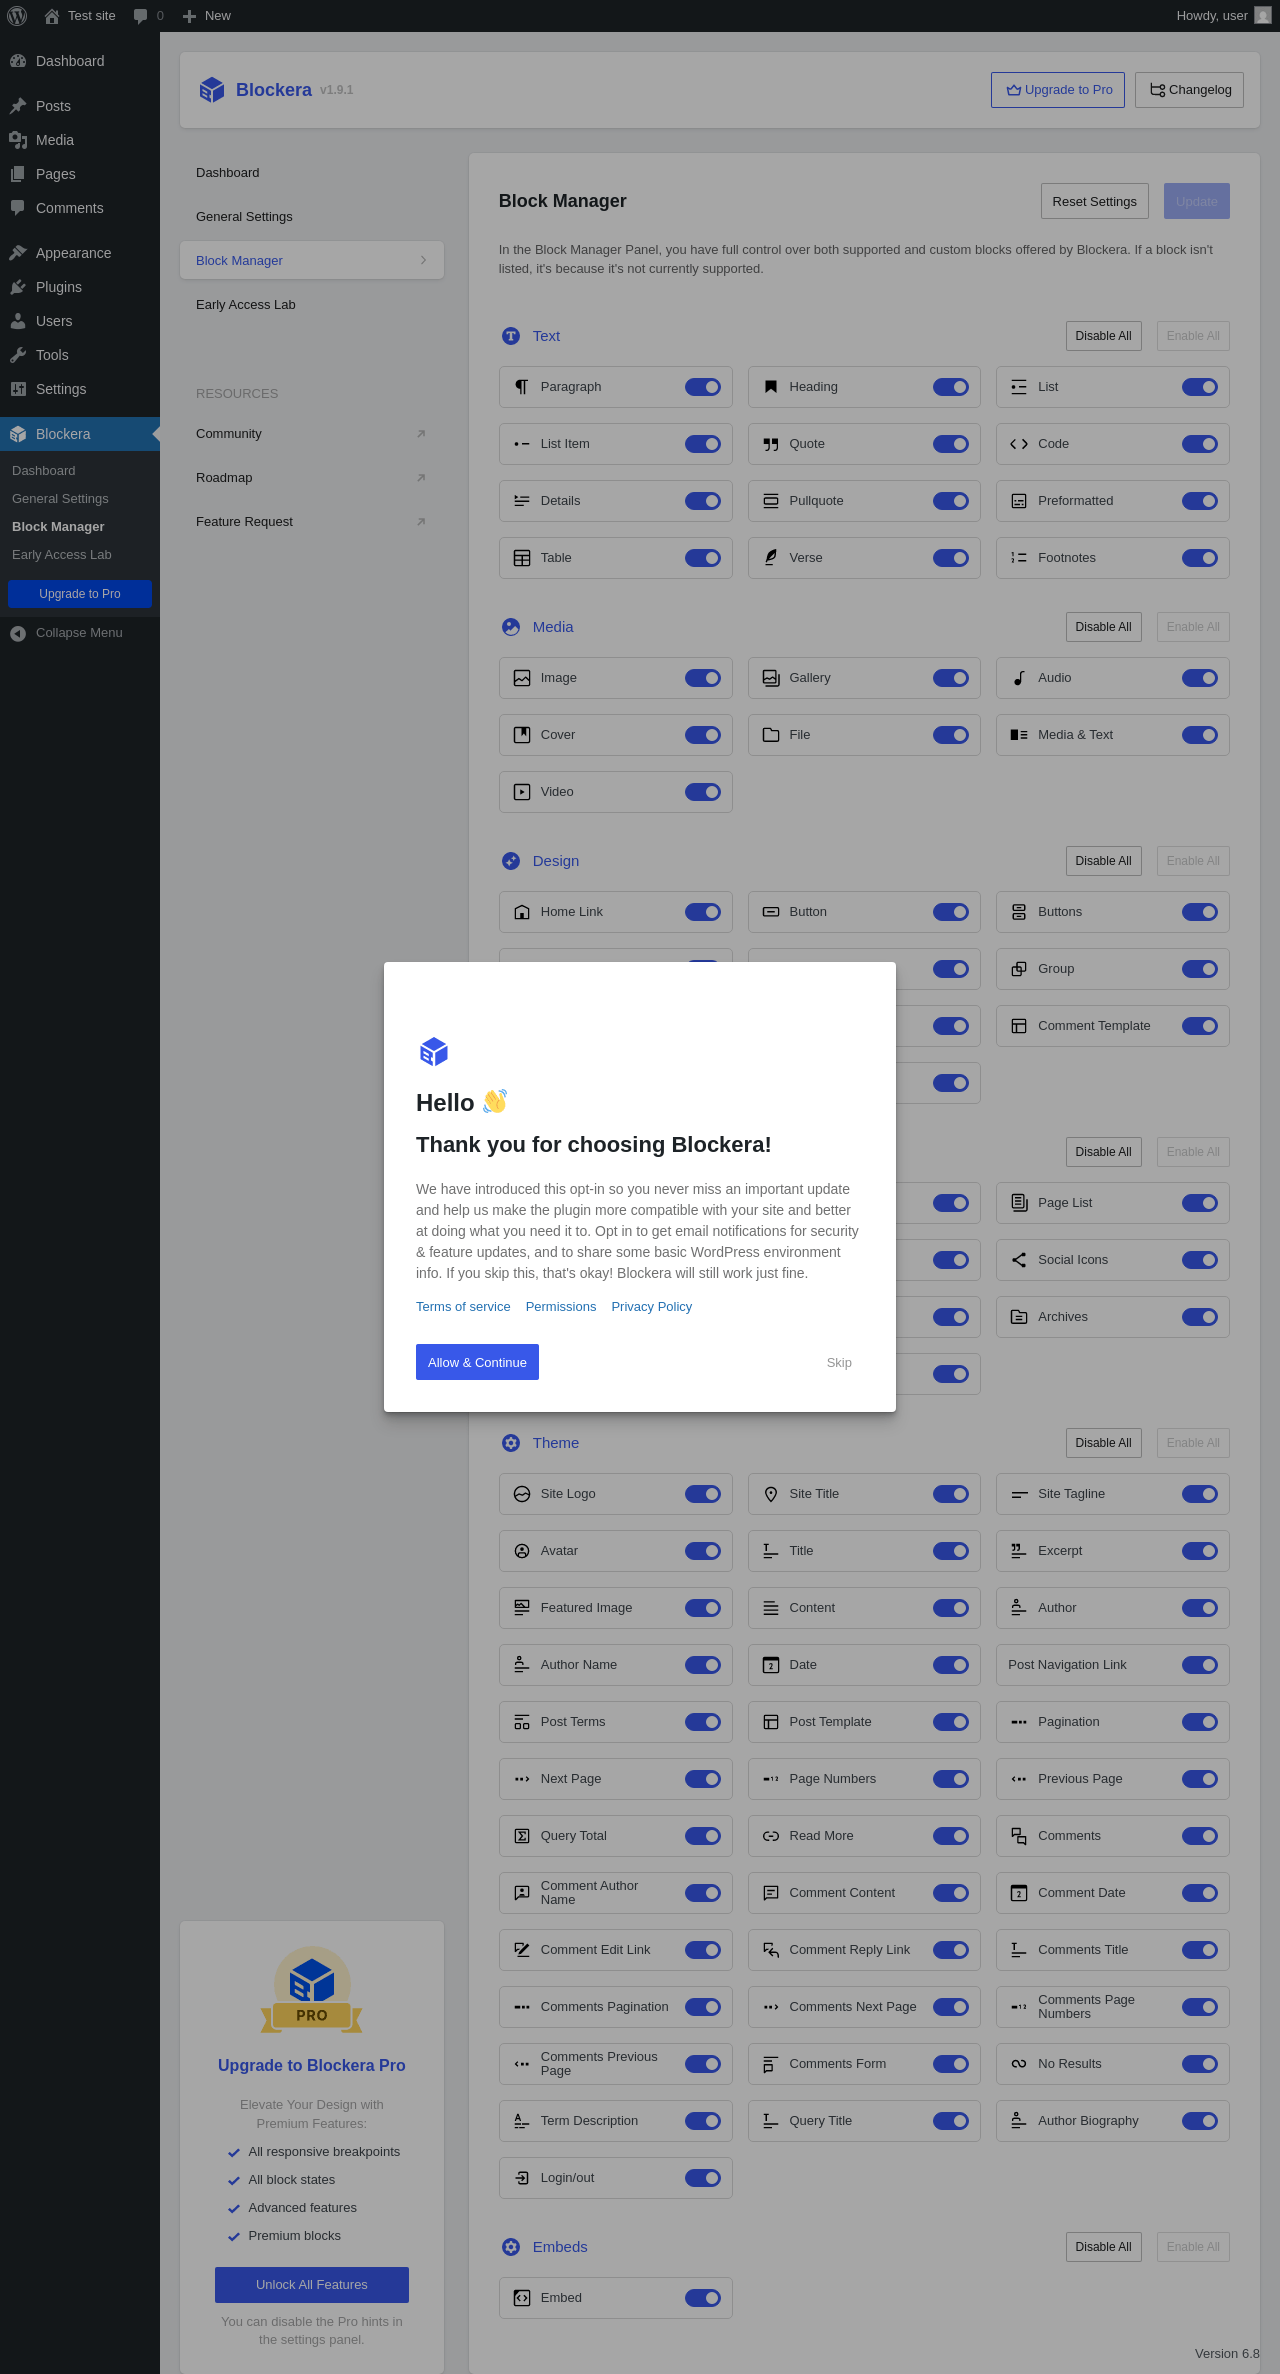Screen dimensions: 1280x2374
Task: Click the Quote block icon
Action: 771,444
